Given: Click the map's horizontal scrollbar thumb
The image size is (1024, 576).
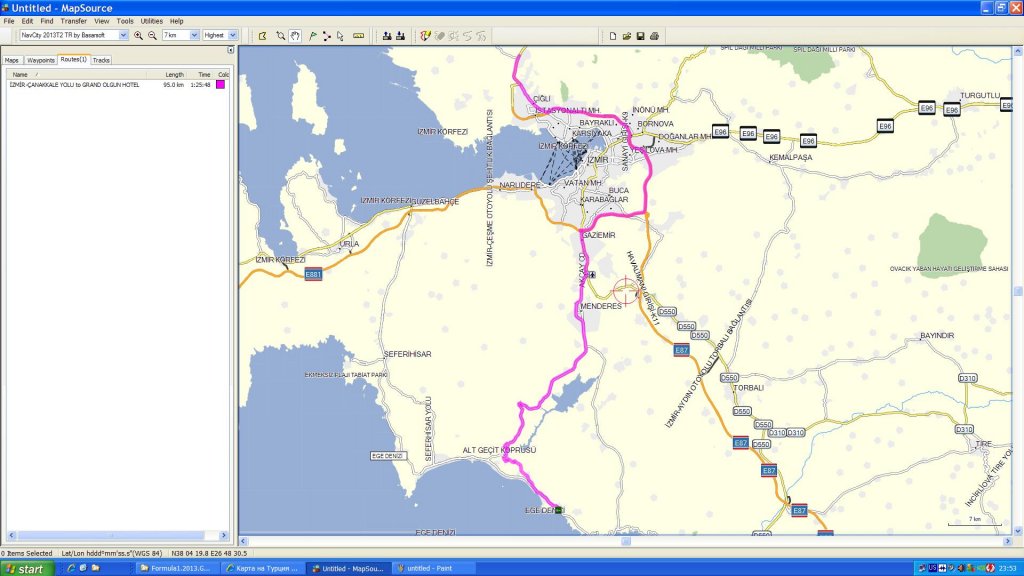Looking at the screenshot, I should (626, 541).
